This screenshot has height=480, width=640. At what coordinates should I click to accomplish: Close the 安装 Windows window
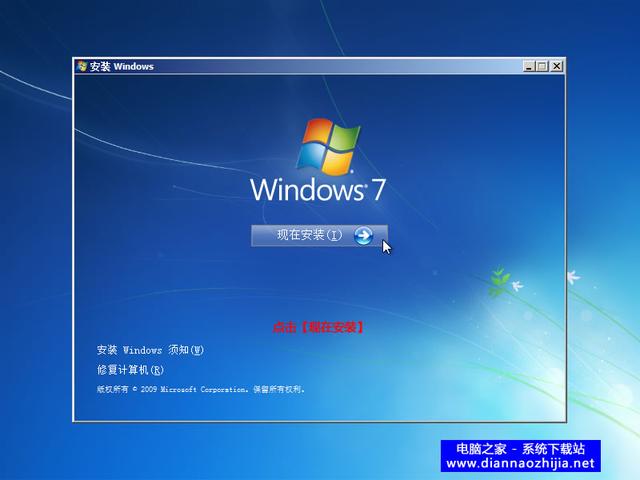click(x=556, y=66)
